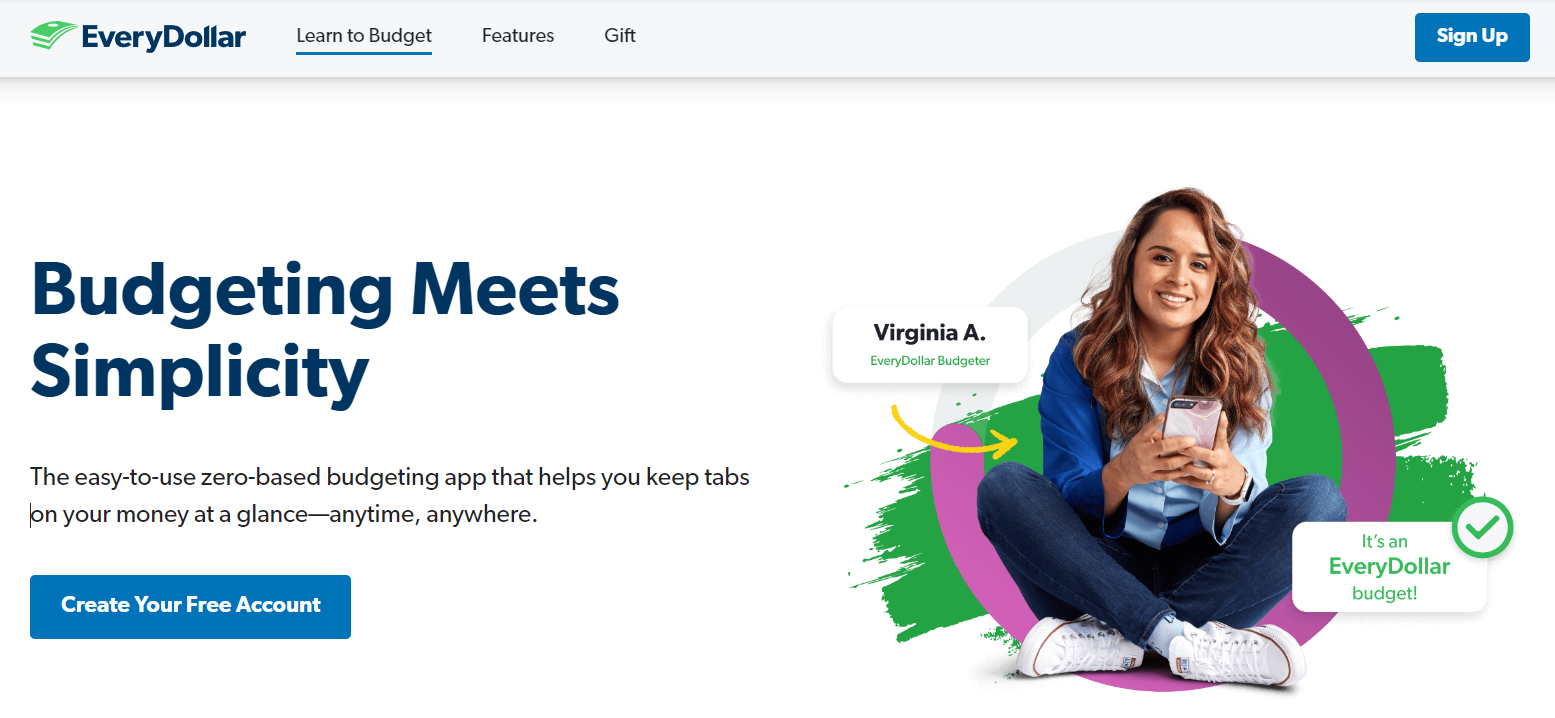This screenshot has height=718, width=1555.
Task: Click the green checkmark circle badge
Action: [x=1482, y=528]
